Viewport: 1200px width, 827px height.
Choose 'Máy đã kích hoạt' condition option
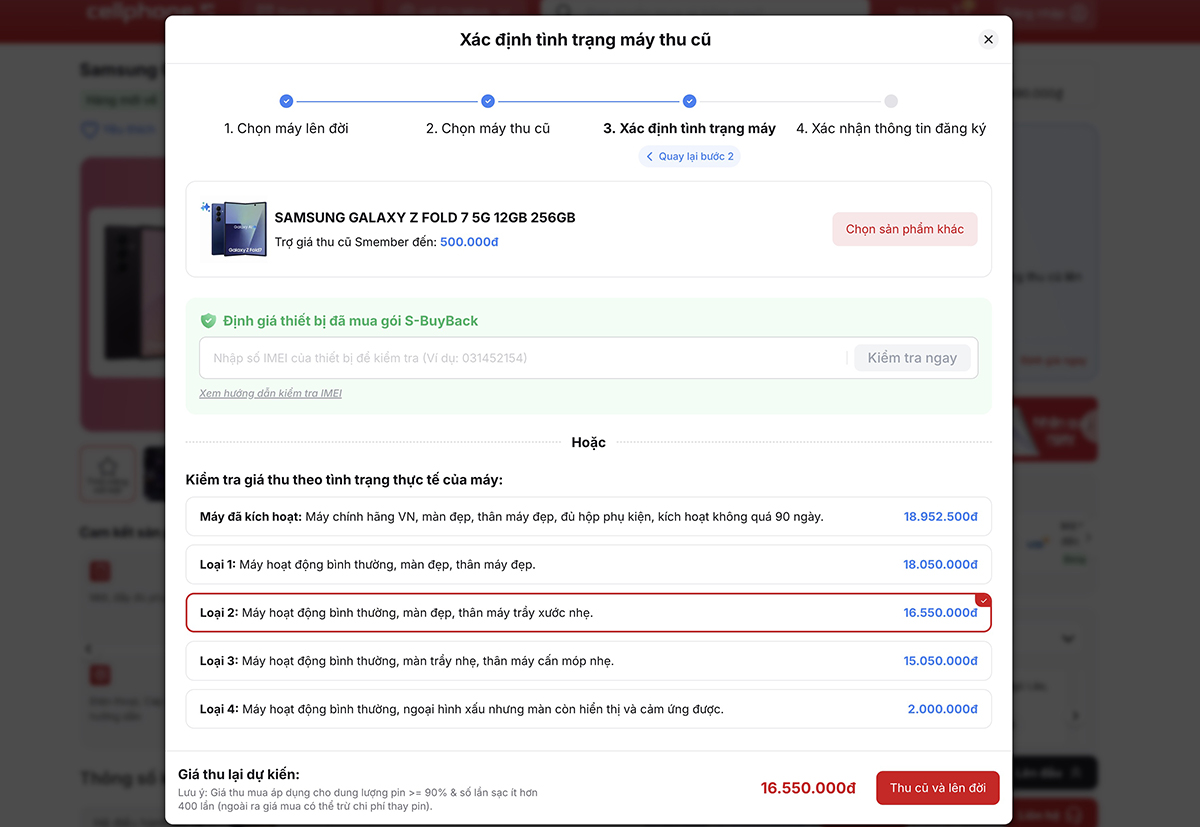[588, 517]
